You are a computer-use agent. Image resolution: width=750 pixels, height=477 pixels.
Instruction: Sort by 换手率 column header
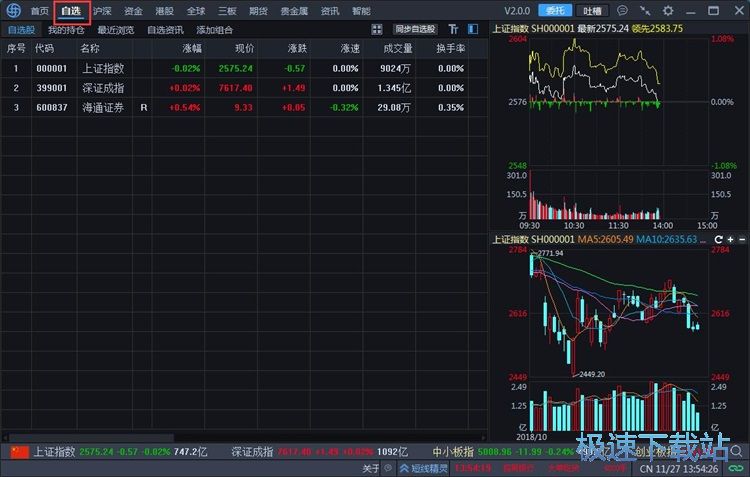[x=450, y=48]
